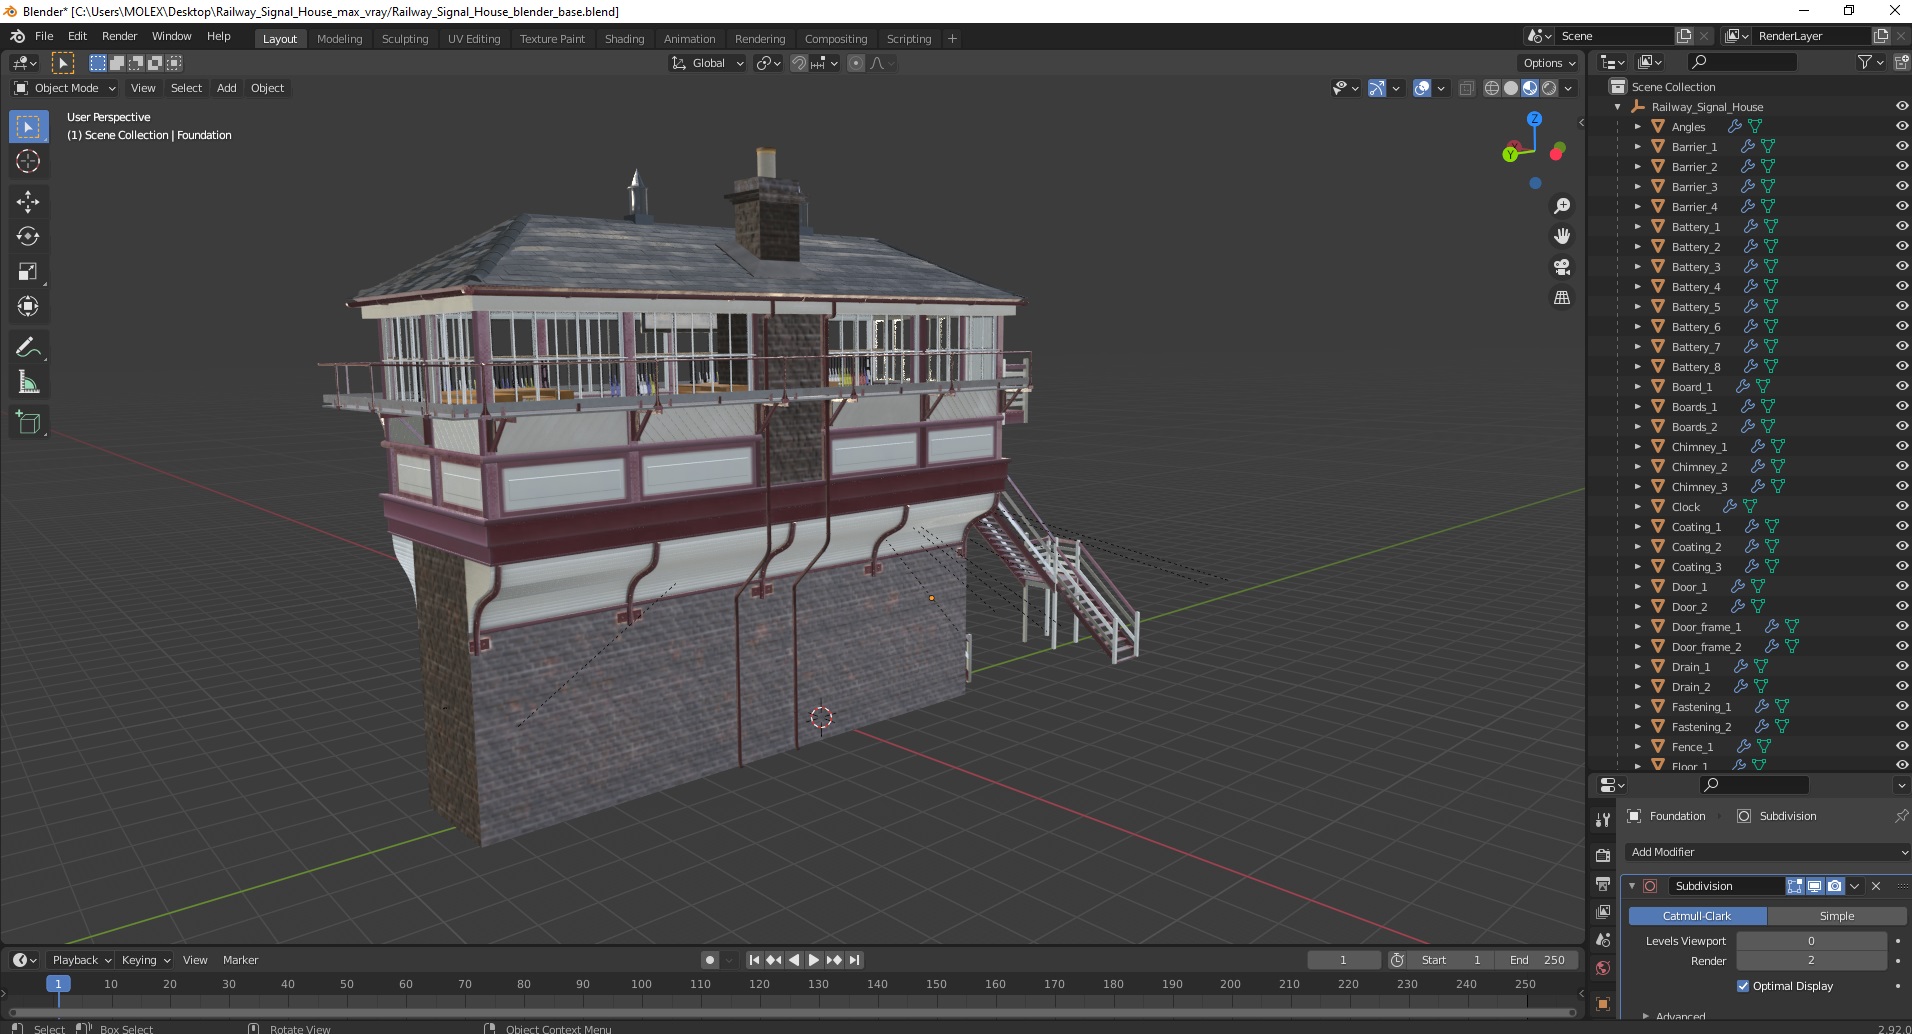
Task: Click the outliner search field
Action: pos(1742,62)
